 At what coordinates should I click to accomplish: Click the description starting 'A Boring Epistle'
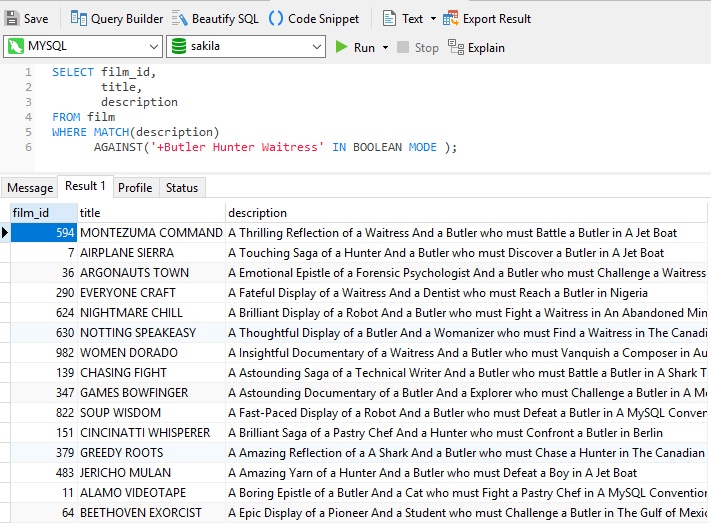click(x=468, y=492)
